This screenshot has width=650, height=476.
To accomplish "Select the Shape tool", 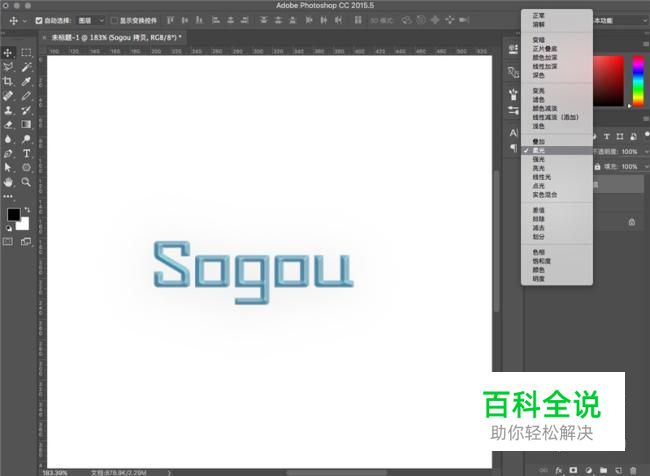I will 26,168.
